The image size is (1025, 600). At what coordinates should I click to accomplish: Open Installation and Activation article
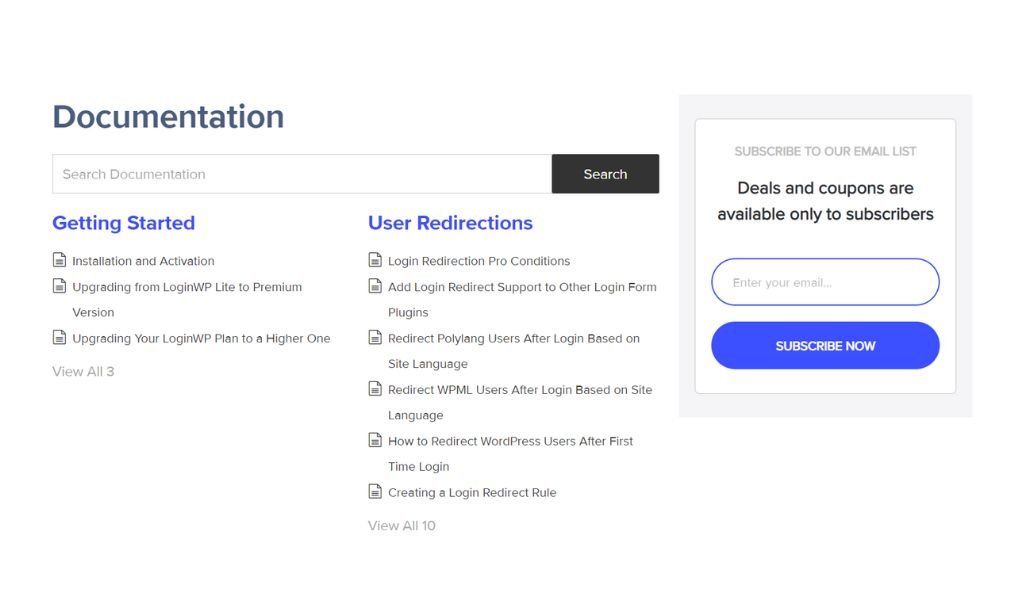(143, 261)
